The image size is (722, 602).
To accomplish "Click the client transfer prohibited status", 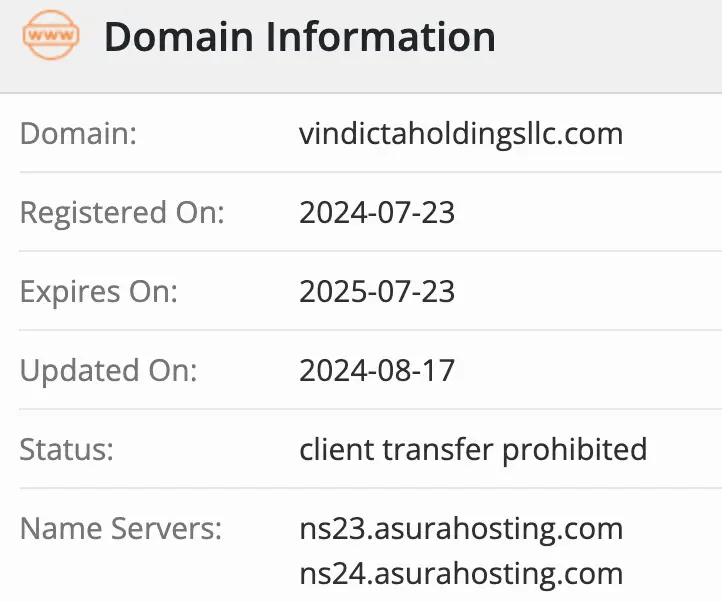I will click(473, 449).
